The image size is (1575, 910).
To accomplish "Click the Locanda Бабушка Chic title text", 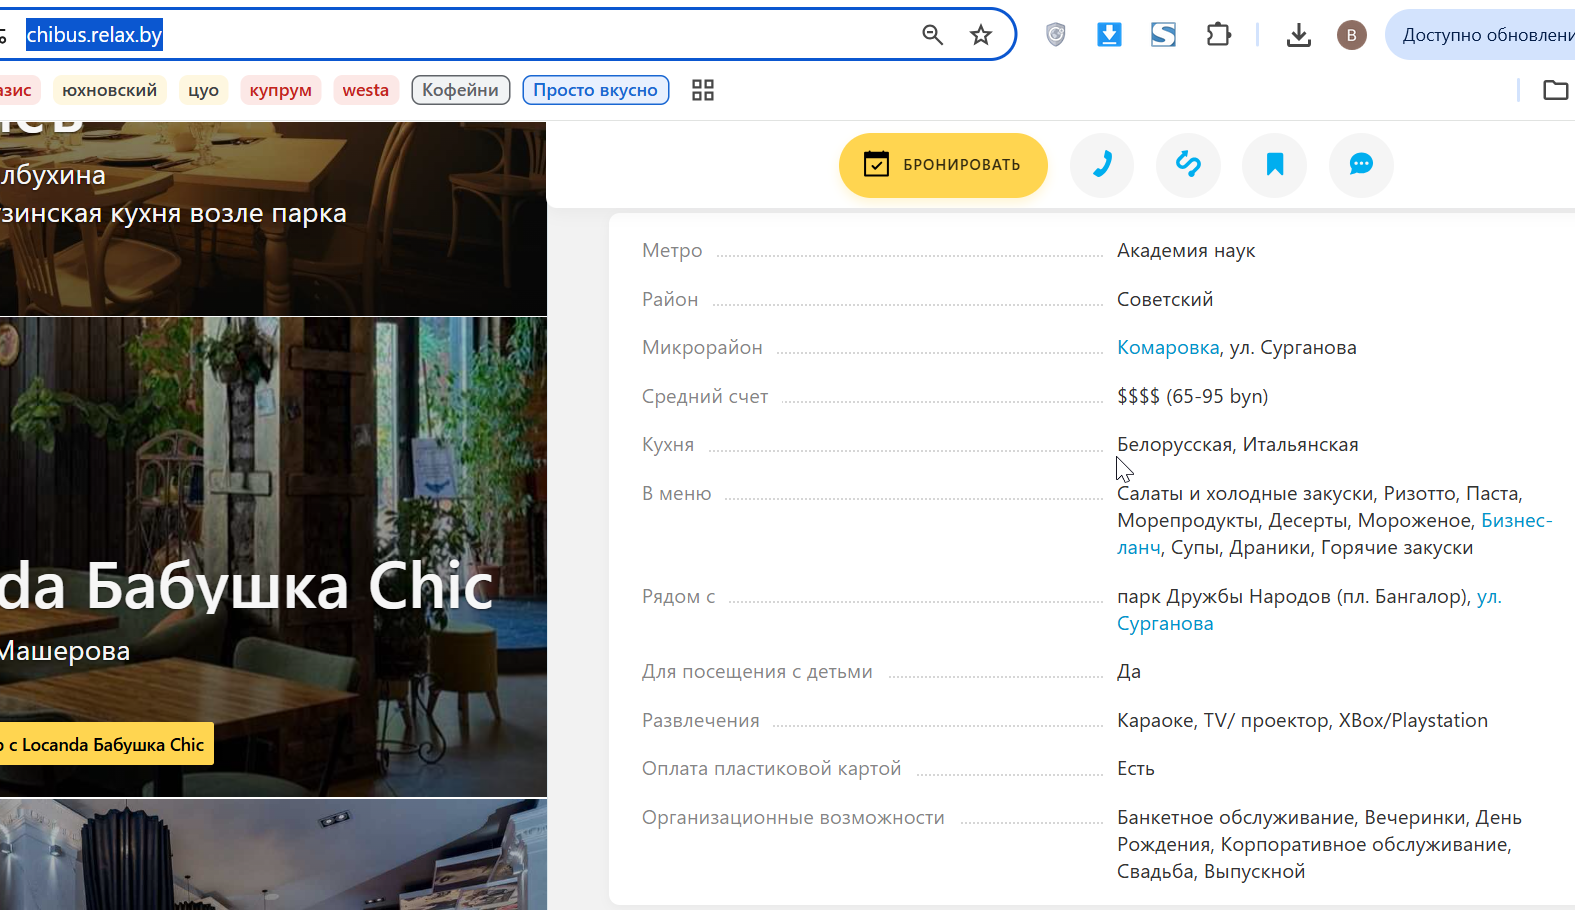I will pos(246,586).
